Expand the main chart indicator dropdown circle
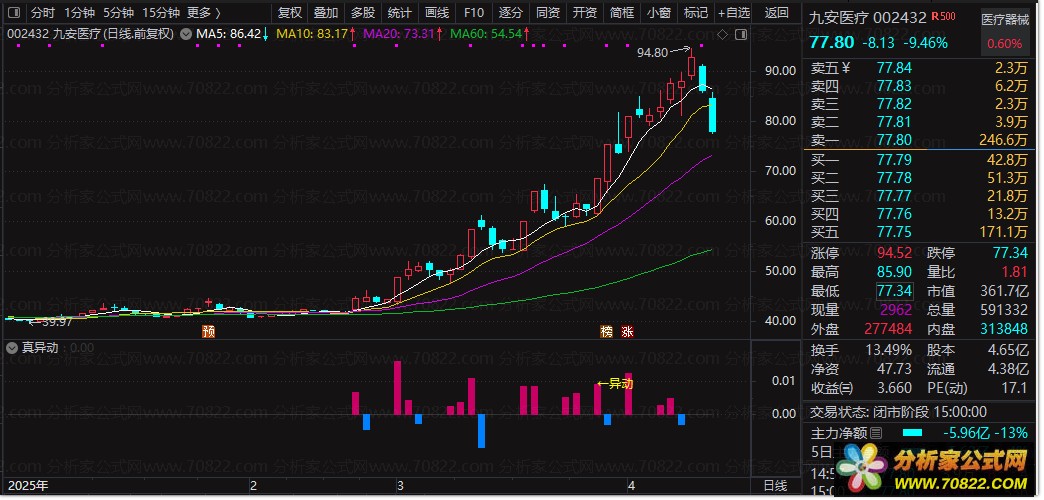1044x500 pixels. click(185, 34)
